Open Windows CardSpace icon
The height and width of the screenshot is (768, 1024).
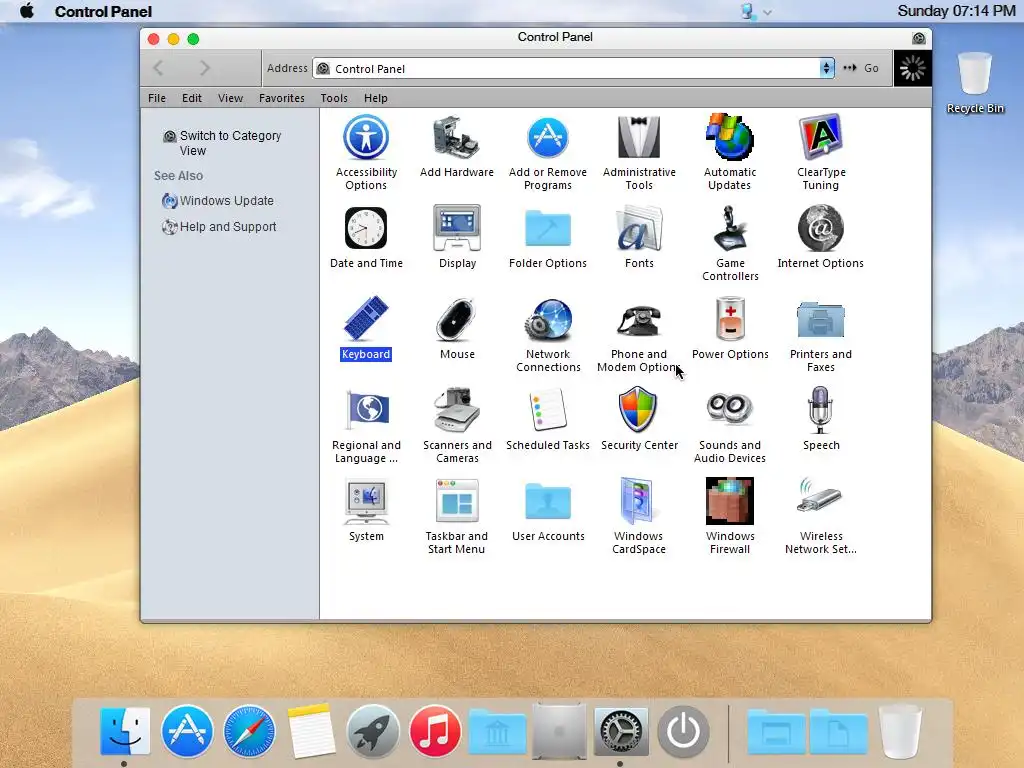point(639,501)
